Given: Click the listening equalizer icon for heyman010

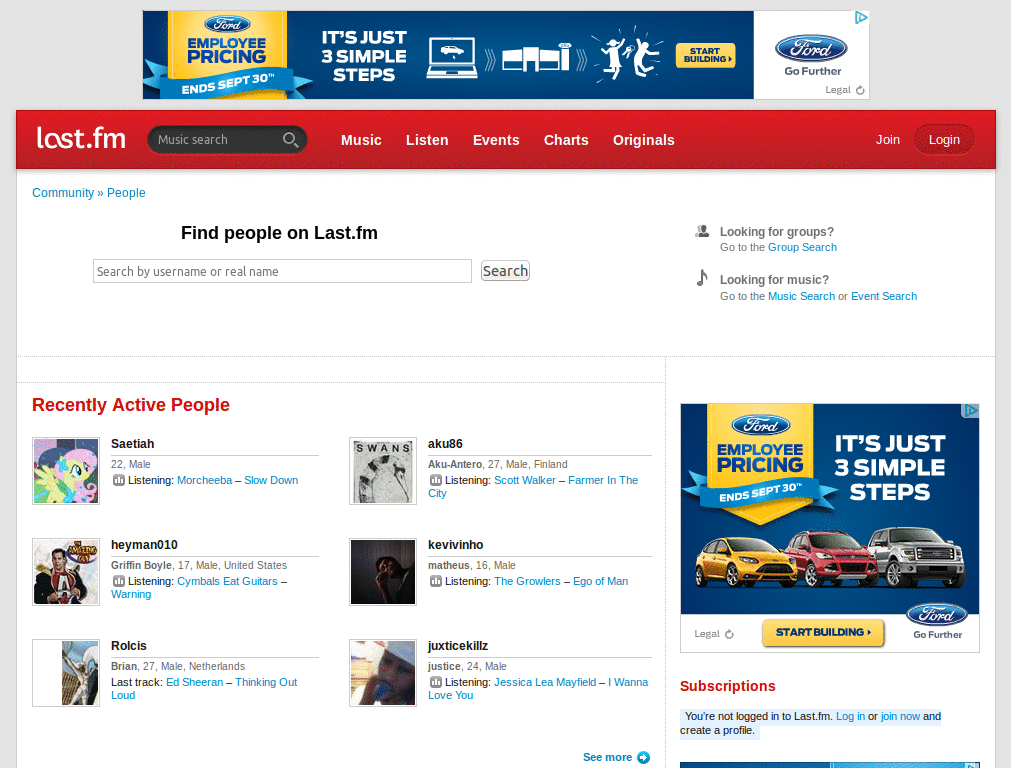Looking at the screenshot, I should [118, 581].
